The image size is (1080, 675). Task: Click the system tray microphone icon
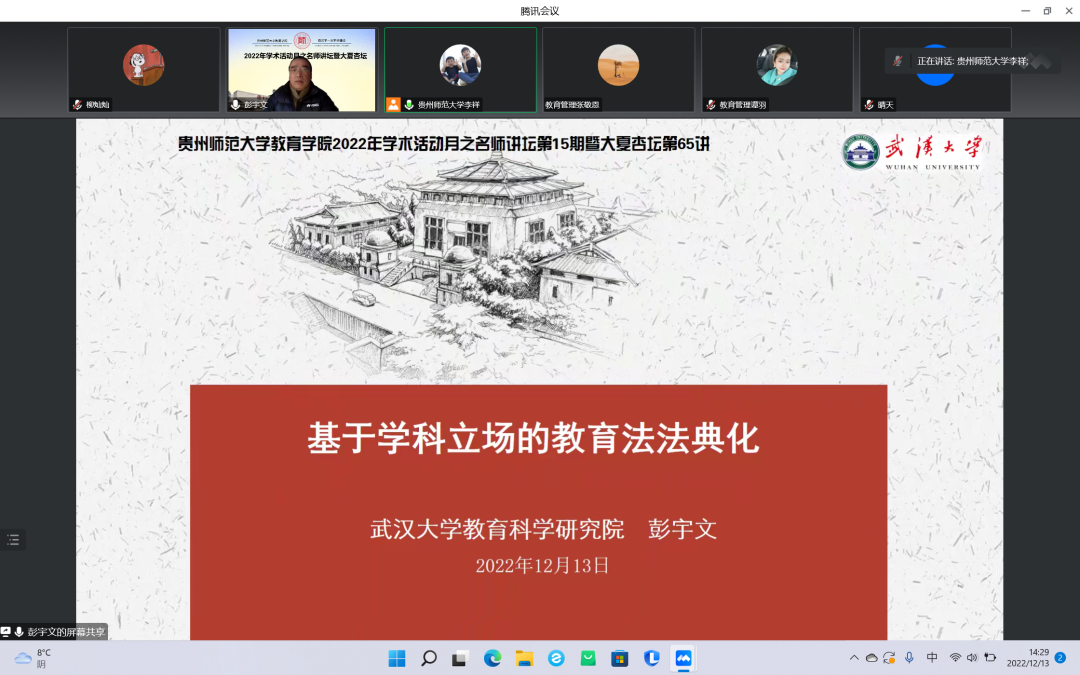(x=909, y=658)
